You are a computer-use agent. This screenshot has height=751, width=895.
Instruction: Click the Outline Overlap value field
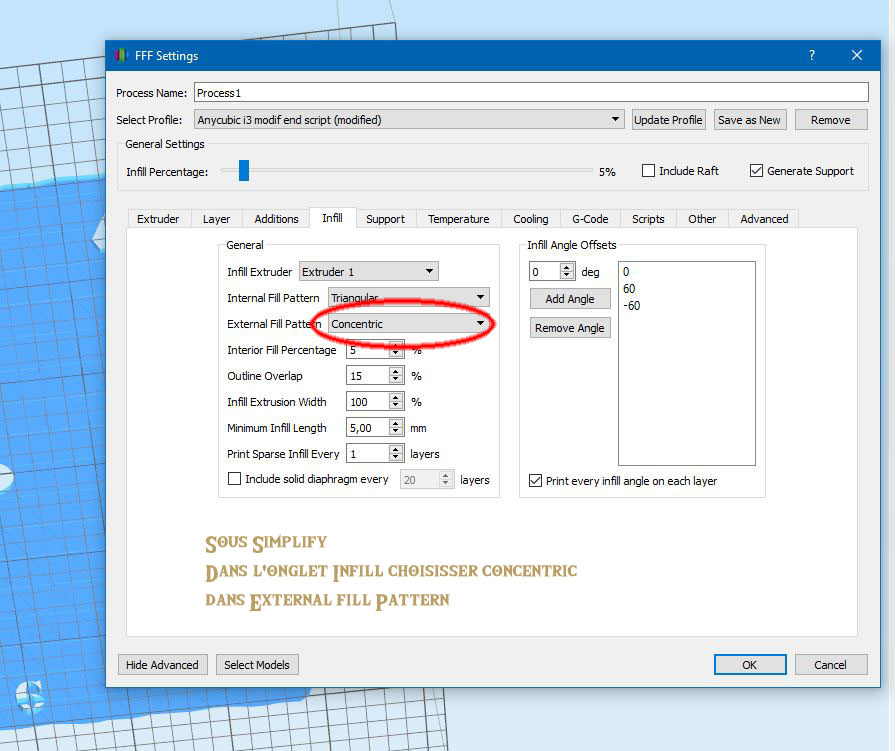click(x=368, y=376)
